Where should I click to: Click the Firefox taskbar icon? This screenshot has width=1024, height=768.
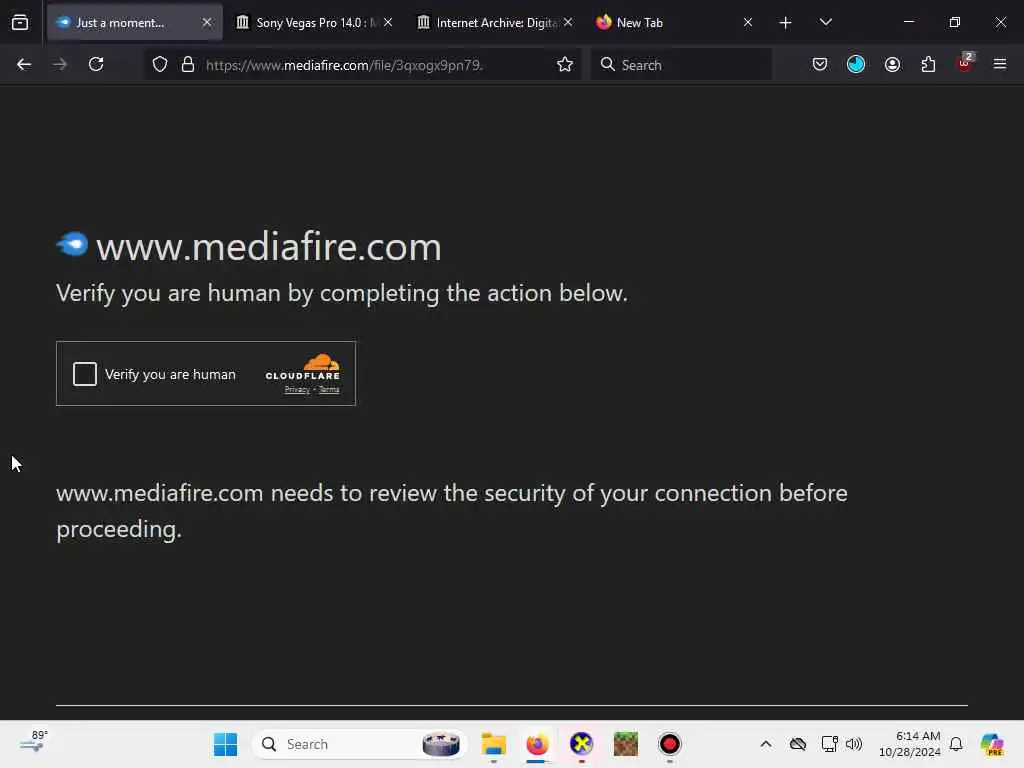point(537,744)
